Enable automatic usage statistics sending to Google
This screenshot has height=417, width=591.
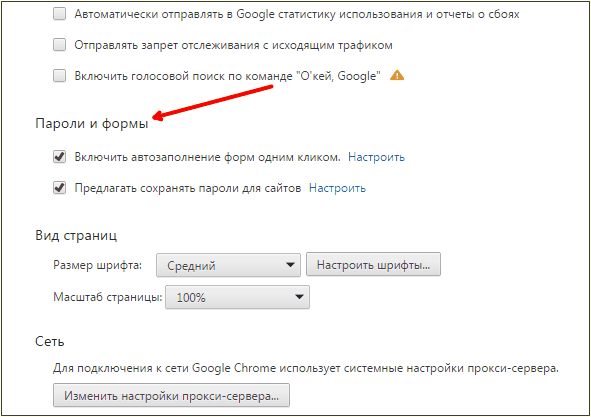(59, 14)
